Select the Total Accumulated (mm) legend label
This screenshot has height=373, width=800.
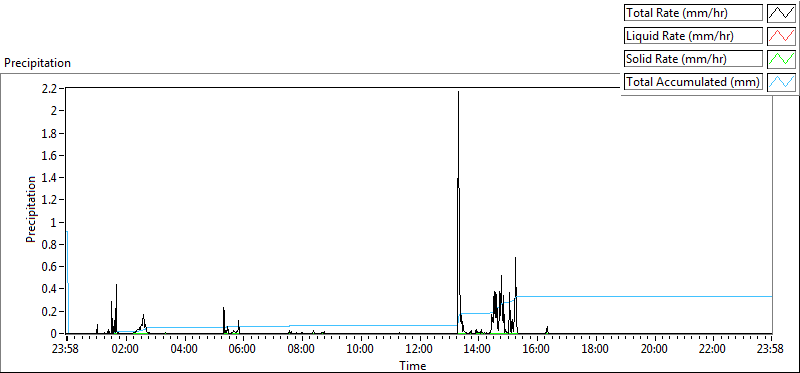click(x=693, y=82)
